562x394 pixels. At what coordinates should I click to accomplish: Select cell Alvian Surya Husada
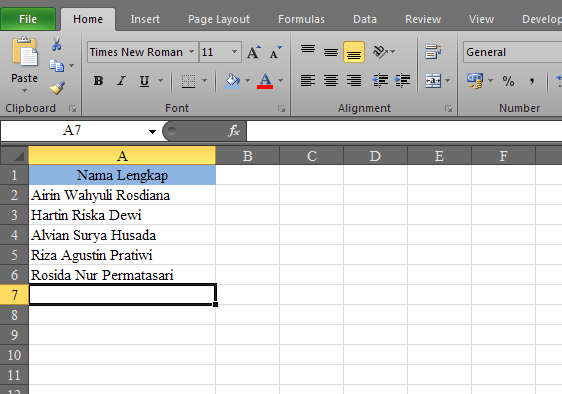(x=122, y=235)
